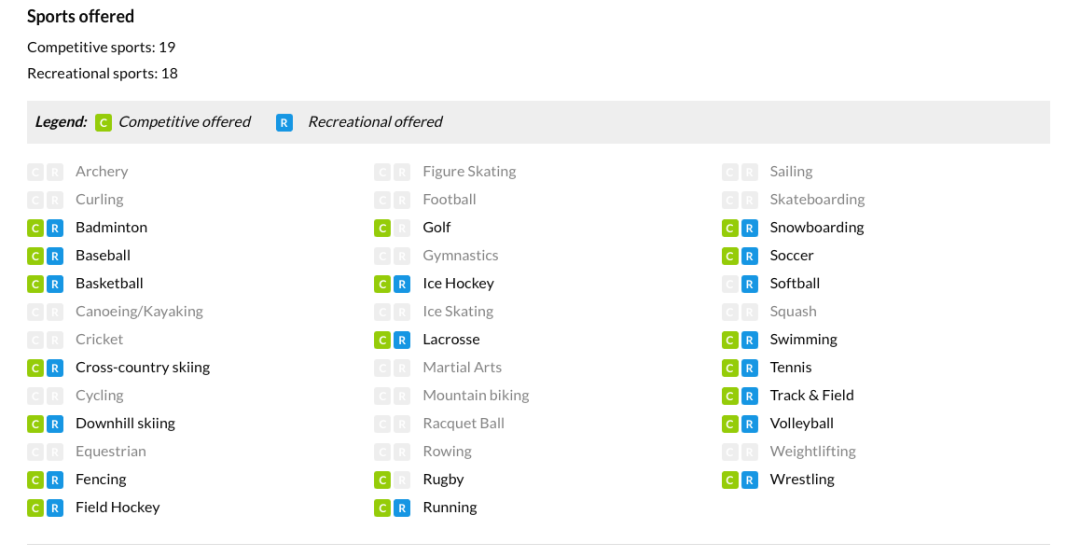Screen dimensions: 1080x557
Task: Click the blue R icon beside Baseball
Action: (x=54, y=256)
